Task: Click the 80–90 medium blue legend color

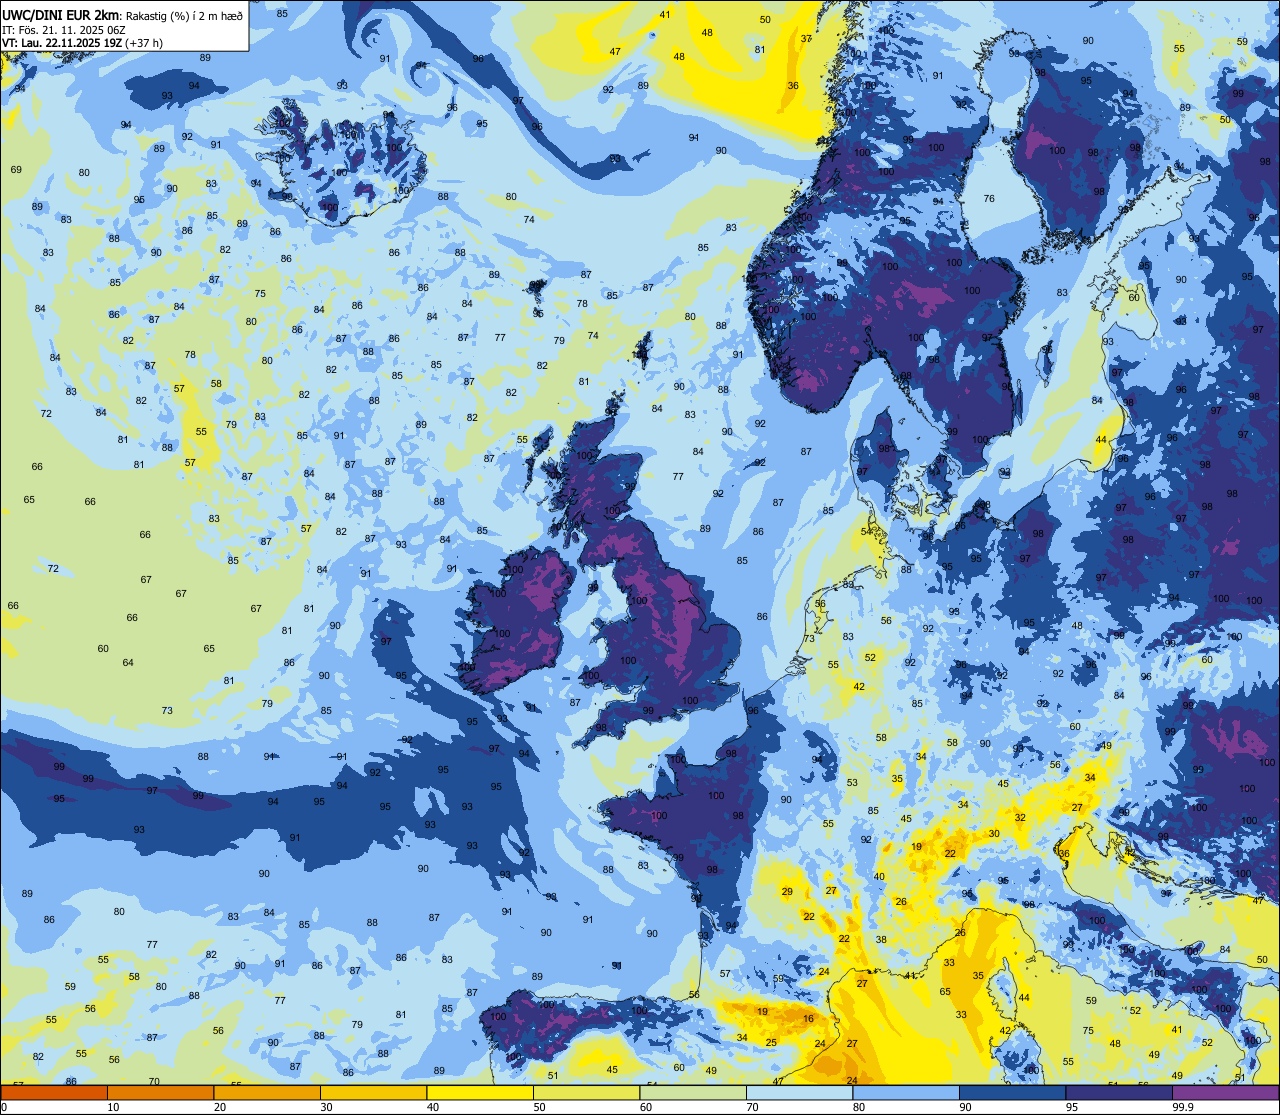Action: [x=906, y=1093]
